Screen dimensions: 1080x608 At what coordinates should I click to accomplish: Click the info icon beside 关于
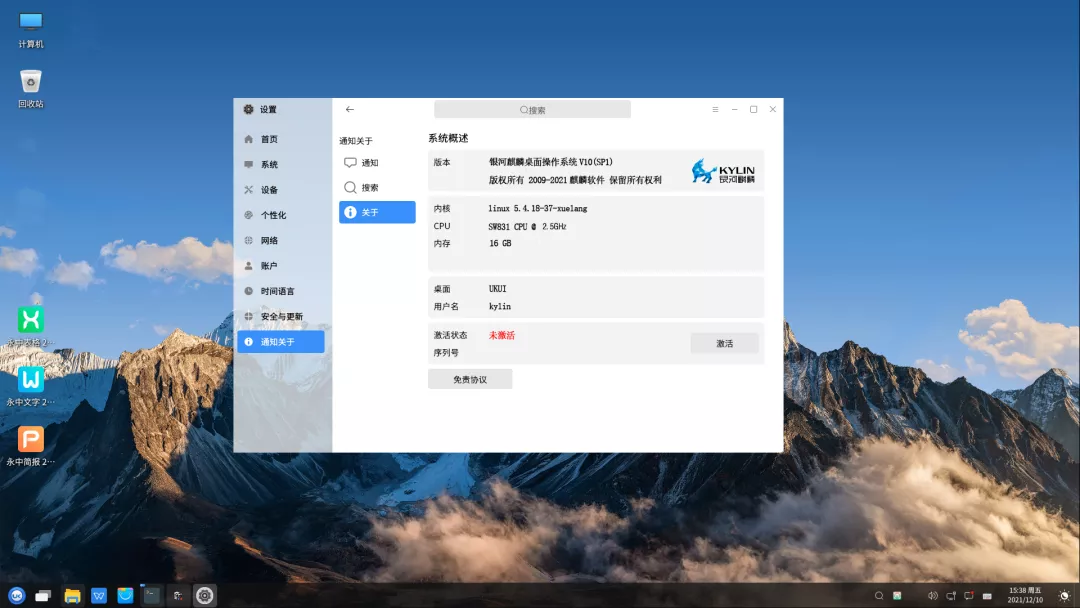pos(351,212)
